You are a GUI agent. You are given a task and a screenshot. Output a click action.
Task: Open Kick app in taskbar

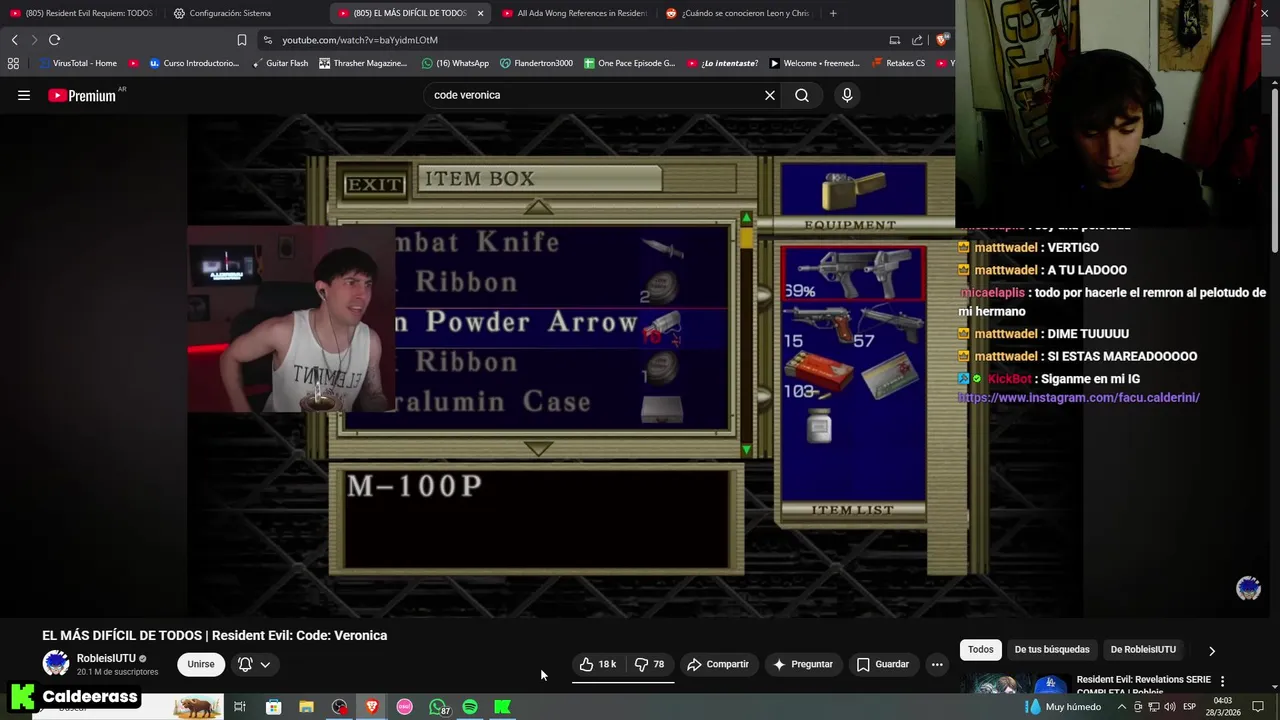point(503,707)
